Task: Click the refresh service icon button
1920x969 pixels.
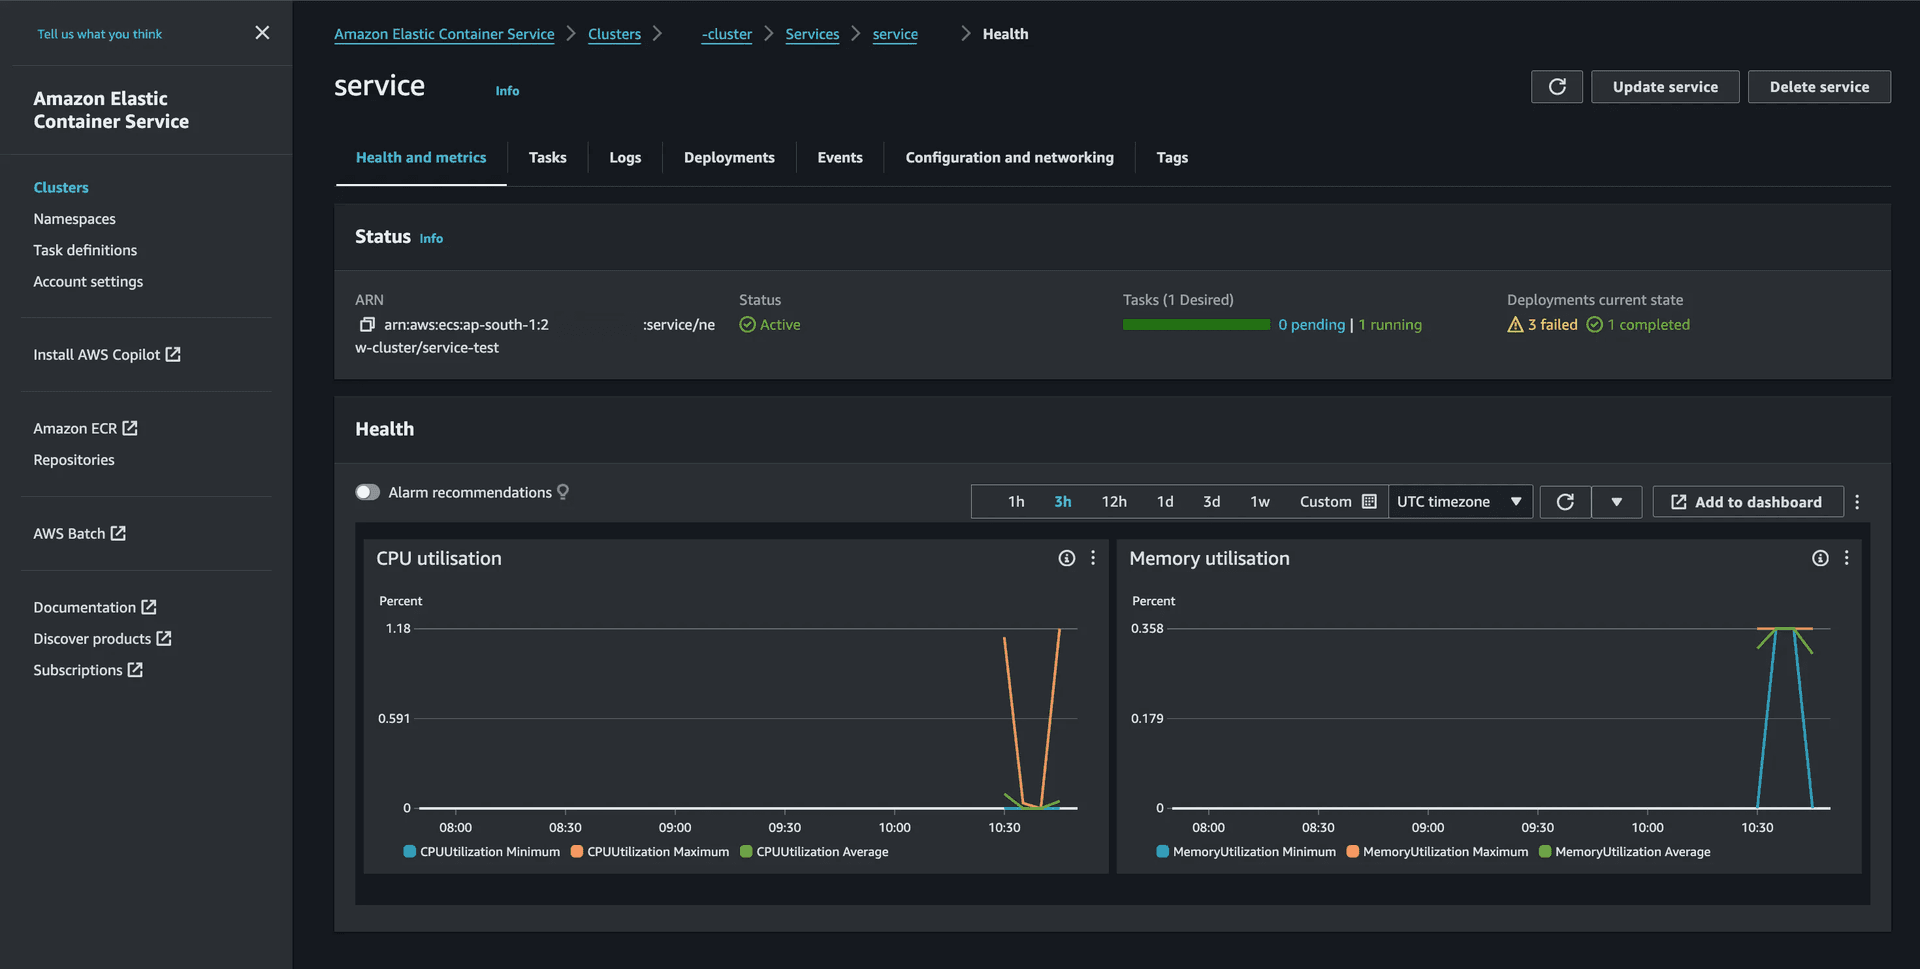Action: tap(1556, 87)
